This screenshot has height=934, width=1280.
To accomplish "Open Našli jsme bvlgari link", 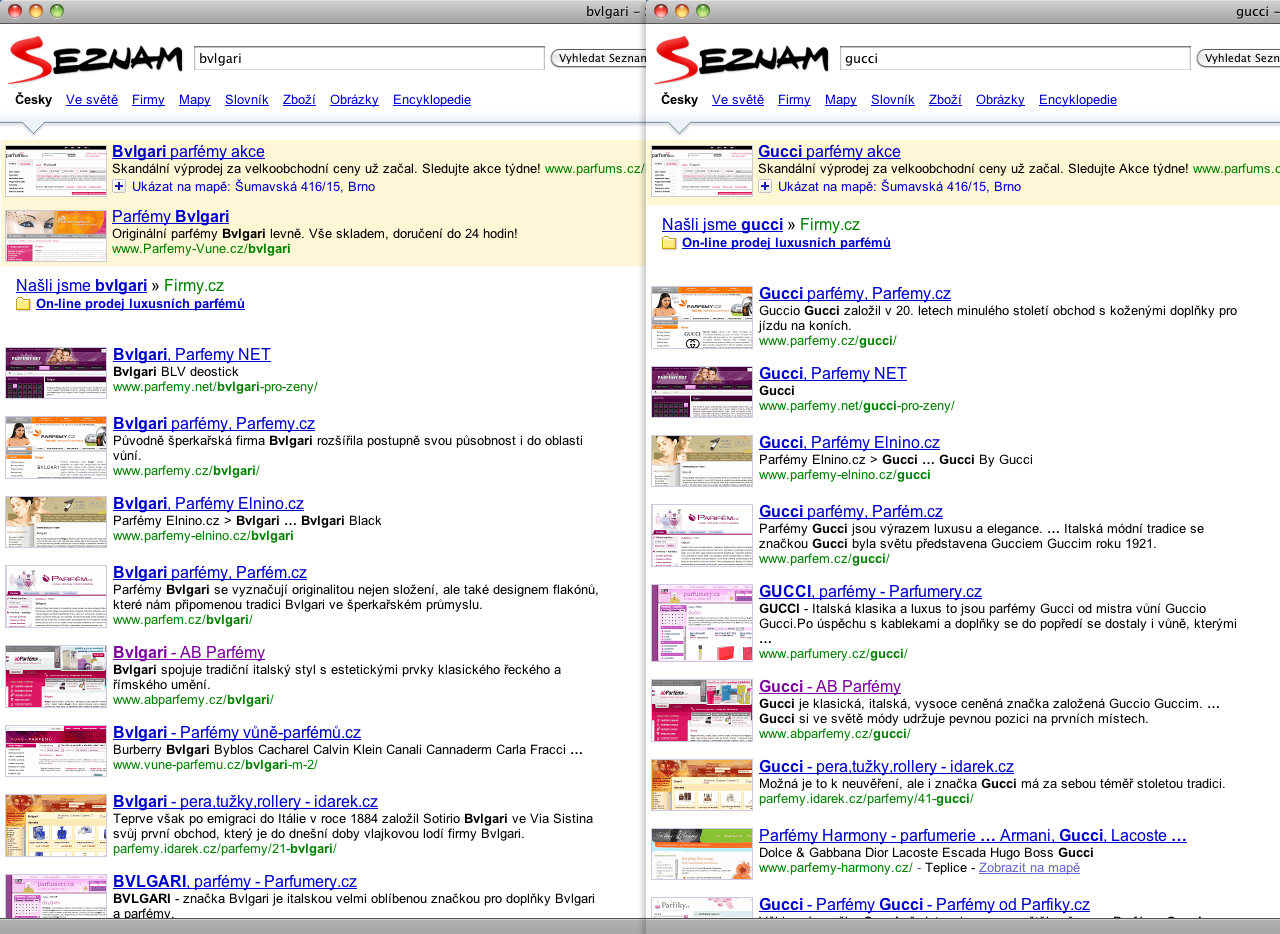I will 82,285.
